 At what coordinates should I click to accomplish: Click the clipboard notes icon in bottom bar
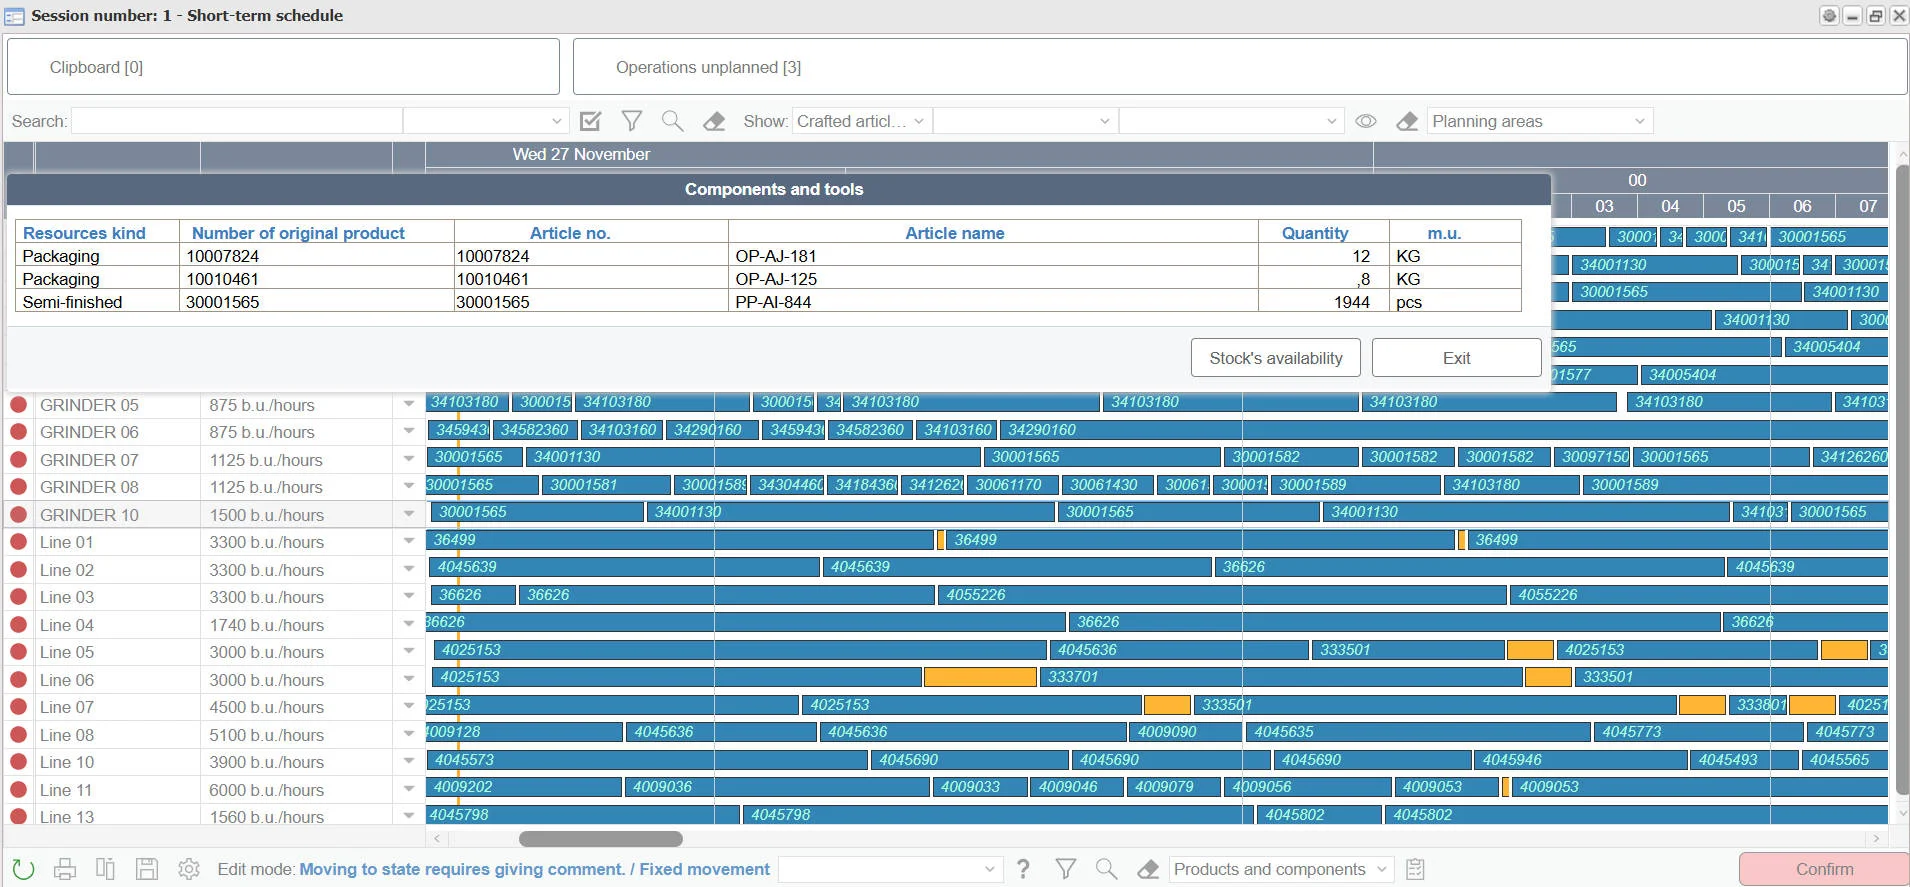pyautogui.click(x=1415, y=869)
